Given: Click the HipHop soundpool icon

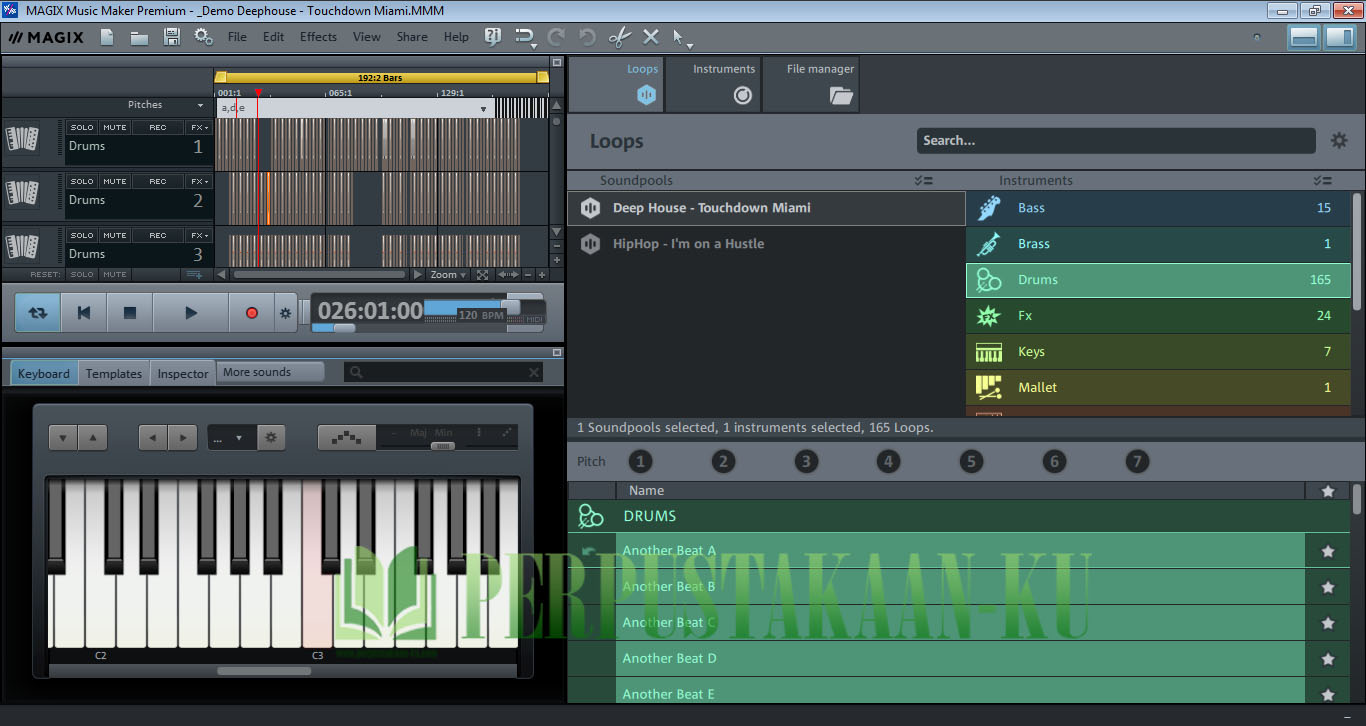Looking at the screenshot, I should click(x=590, y=244).
